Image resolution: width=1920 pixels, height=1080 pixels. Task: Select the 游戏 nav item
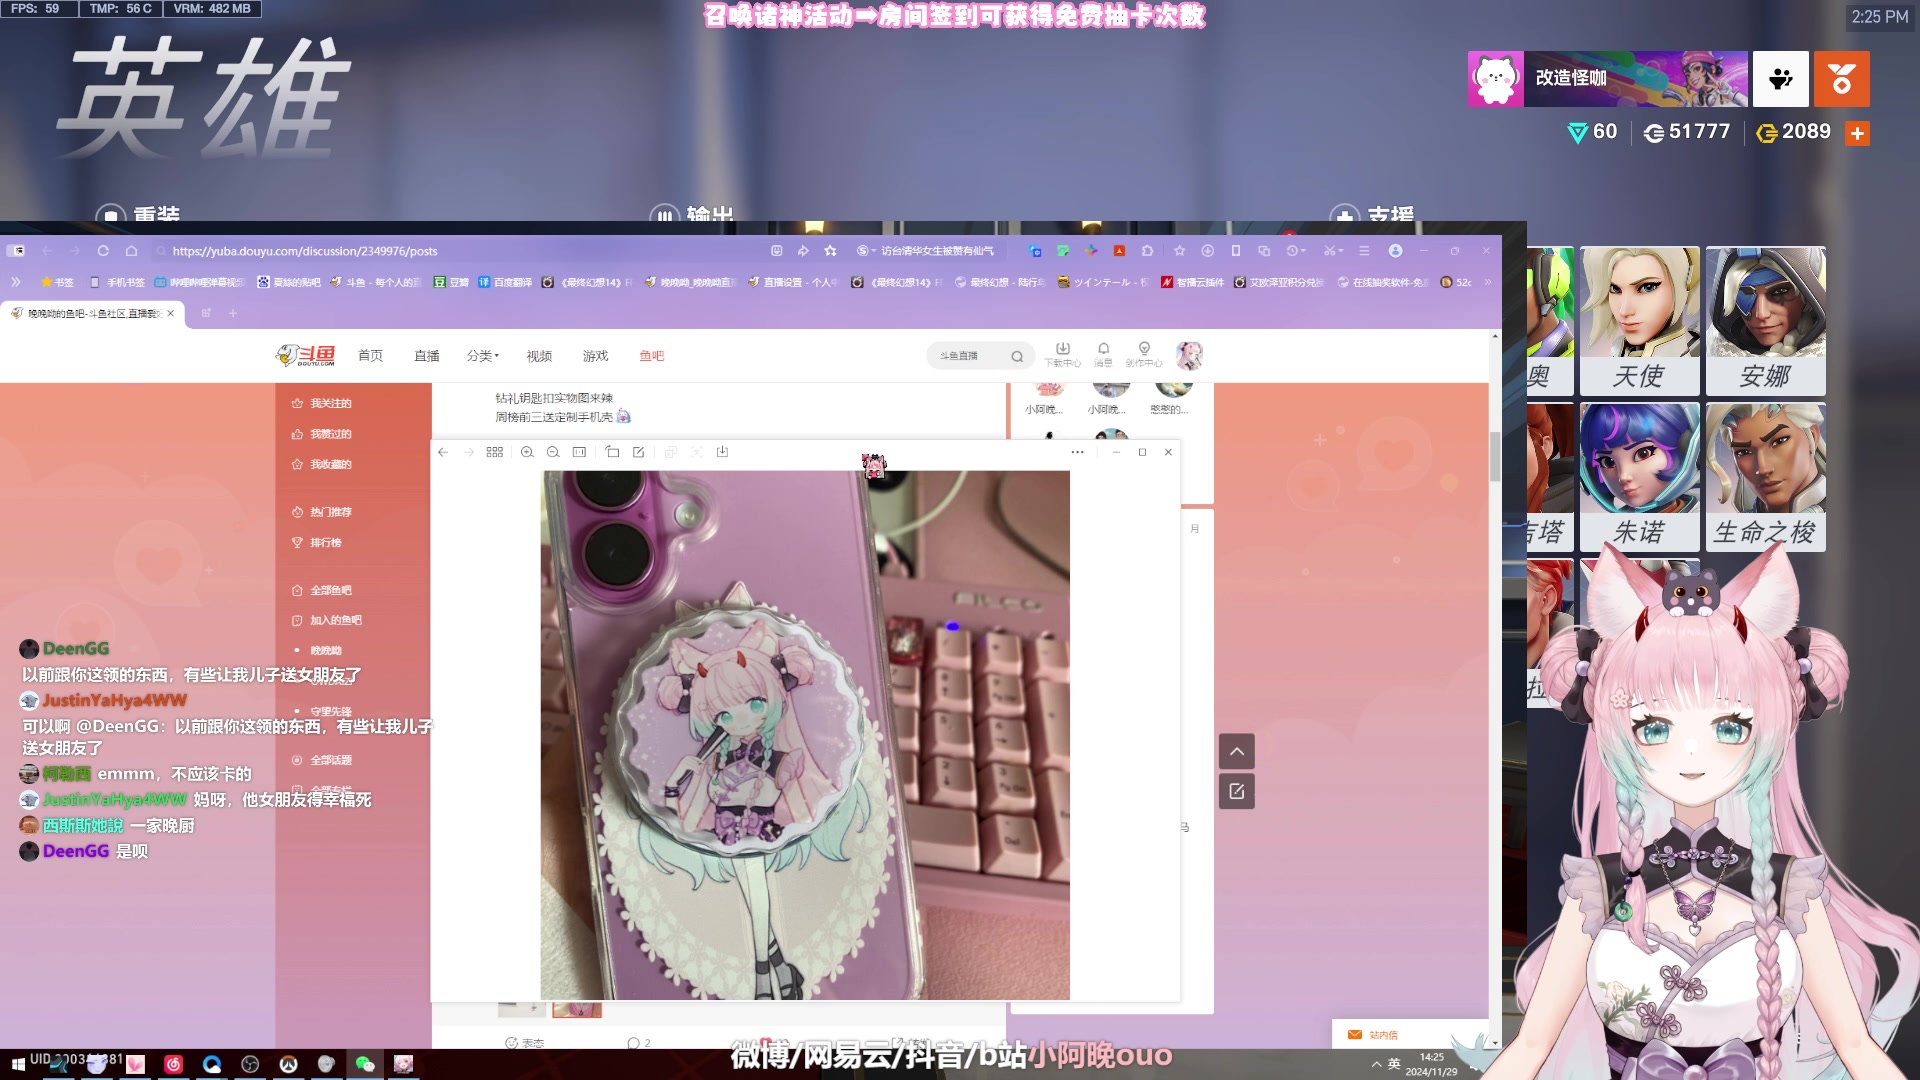pyautogui.click(x=595, y=356)
